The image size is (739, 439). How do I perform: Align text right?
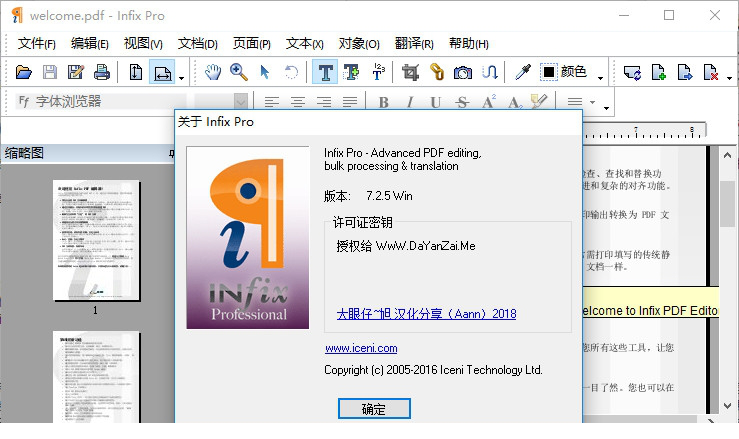point(323,101)
